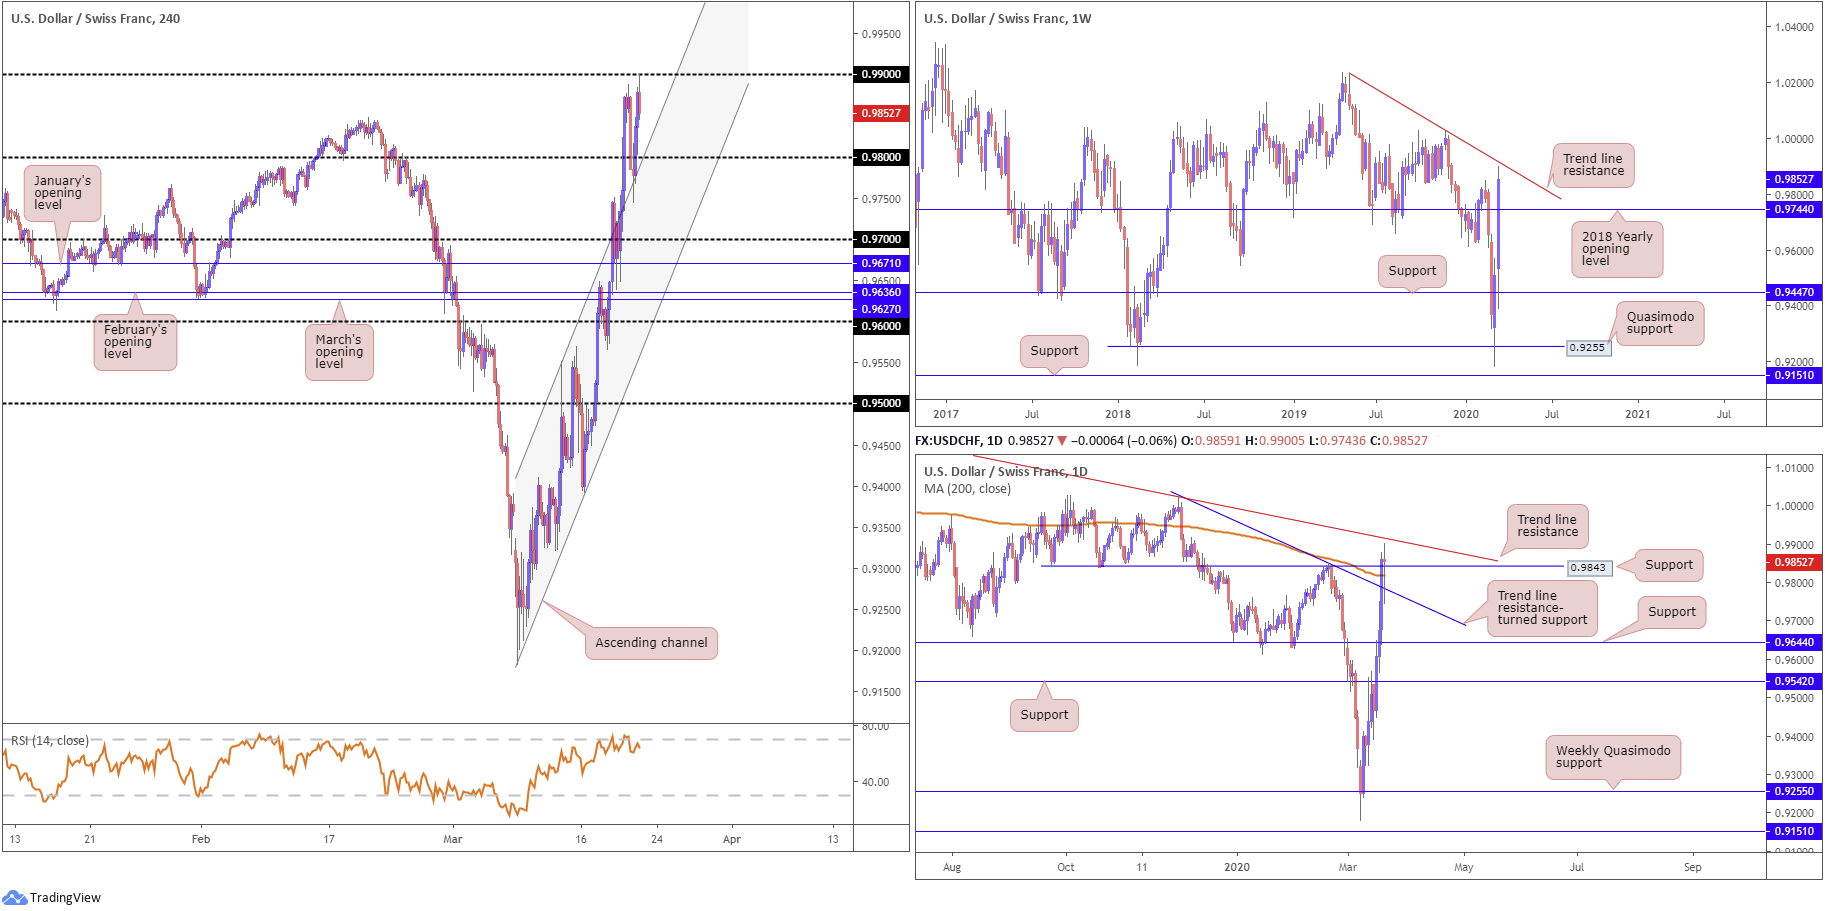
Task: Click the 'RSI (14, close)' indicator title
Action: pos(50,741)
